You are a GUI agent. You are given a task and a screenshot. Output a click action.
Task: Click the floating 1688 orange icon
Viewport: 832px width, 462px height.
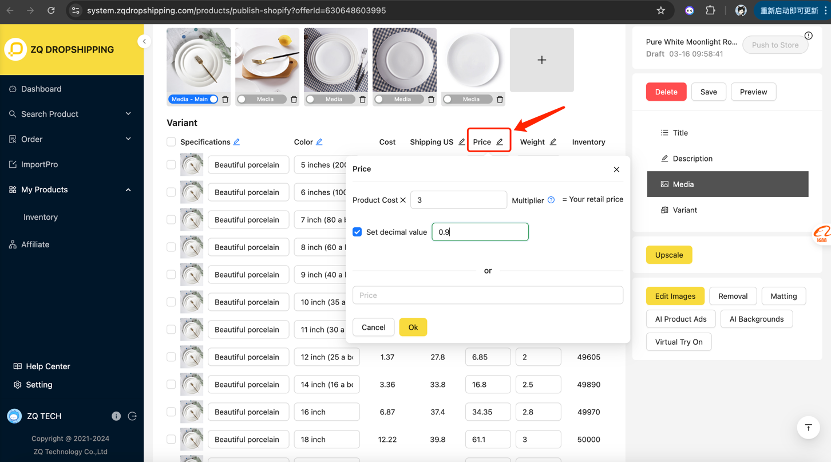pos(822,234)
